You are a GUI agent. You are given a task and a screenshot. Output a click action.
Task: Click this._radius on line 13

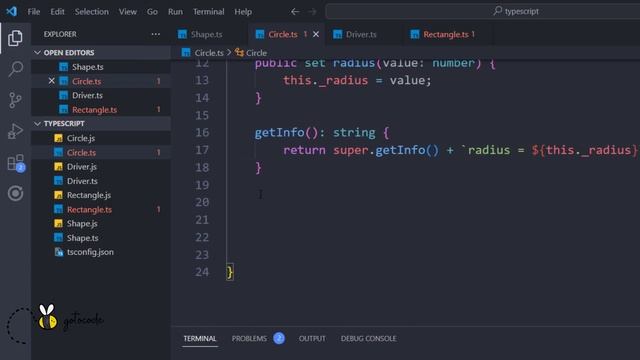(325, 80)
